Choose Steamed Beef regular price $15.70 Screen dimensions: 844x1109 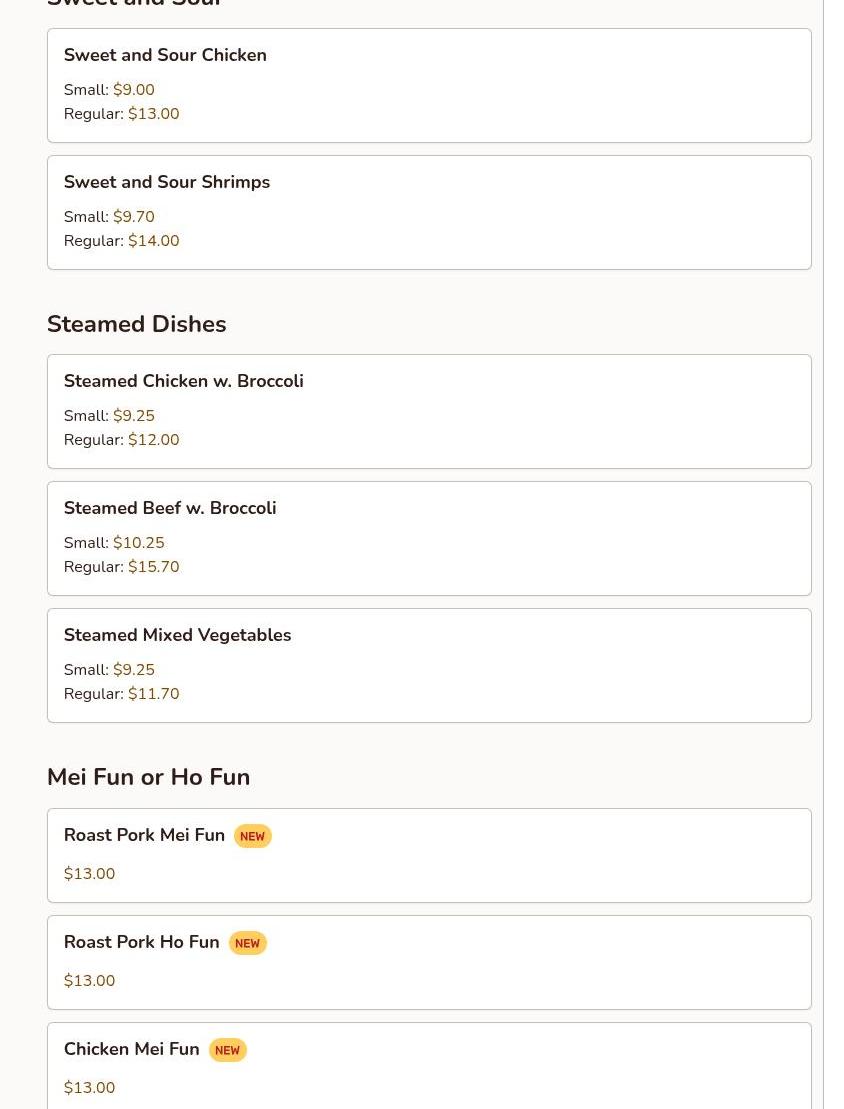pos(153,567)
